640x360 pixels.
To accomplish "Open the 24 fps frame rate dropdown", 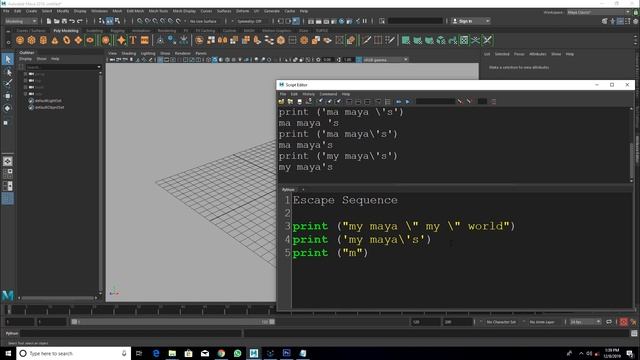I will click(585, 322).
